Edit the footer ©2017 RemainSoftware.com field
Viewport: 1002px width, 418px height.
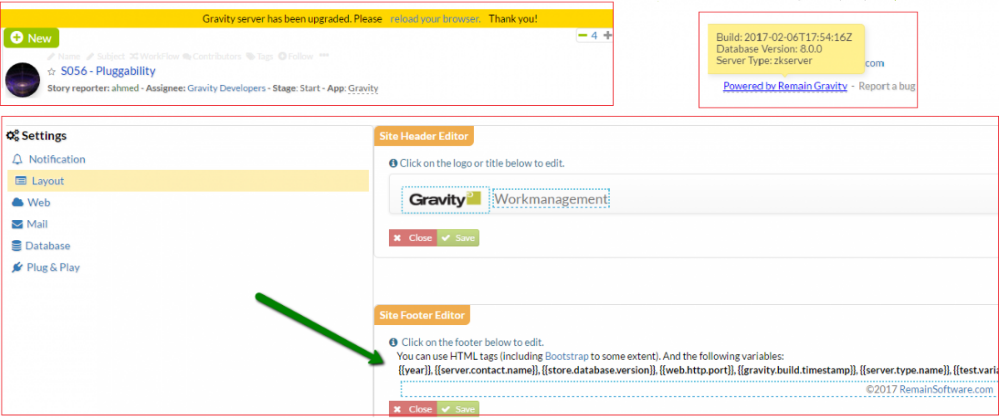point(698,389)
